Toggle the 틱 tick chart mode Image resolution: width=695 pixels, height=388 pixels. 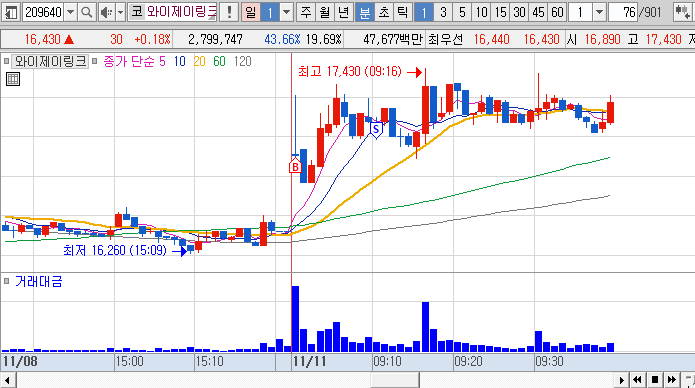coord(402,12)
